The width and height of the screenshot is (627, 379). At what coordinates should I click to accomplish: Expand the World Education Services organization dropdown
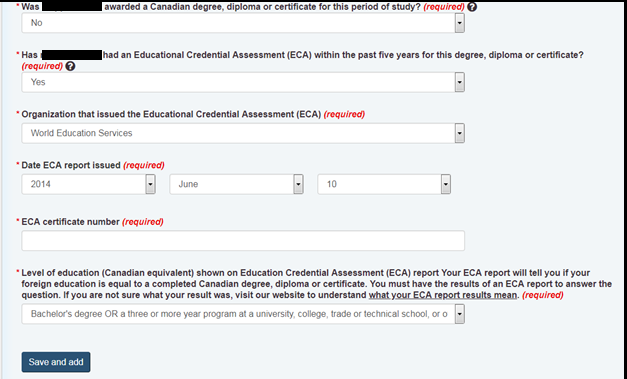coord(243,133)
